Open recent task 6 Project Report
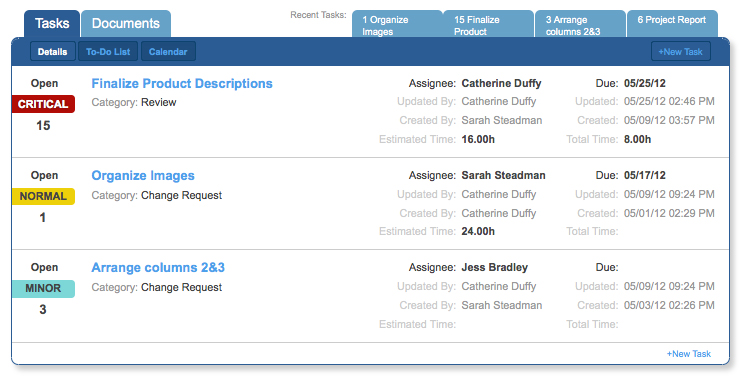The width and height of the screenshot is (741, 376). point(672,24)
